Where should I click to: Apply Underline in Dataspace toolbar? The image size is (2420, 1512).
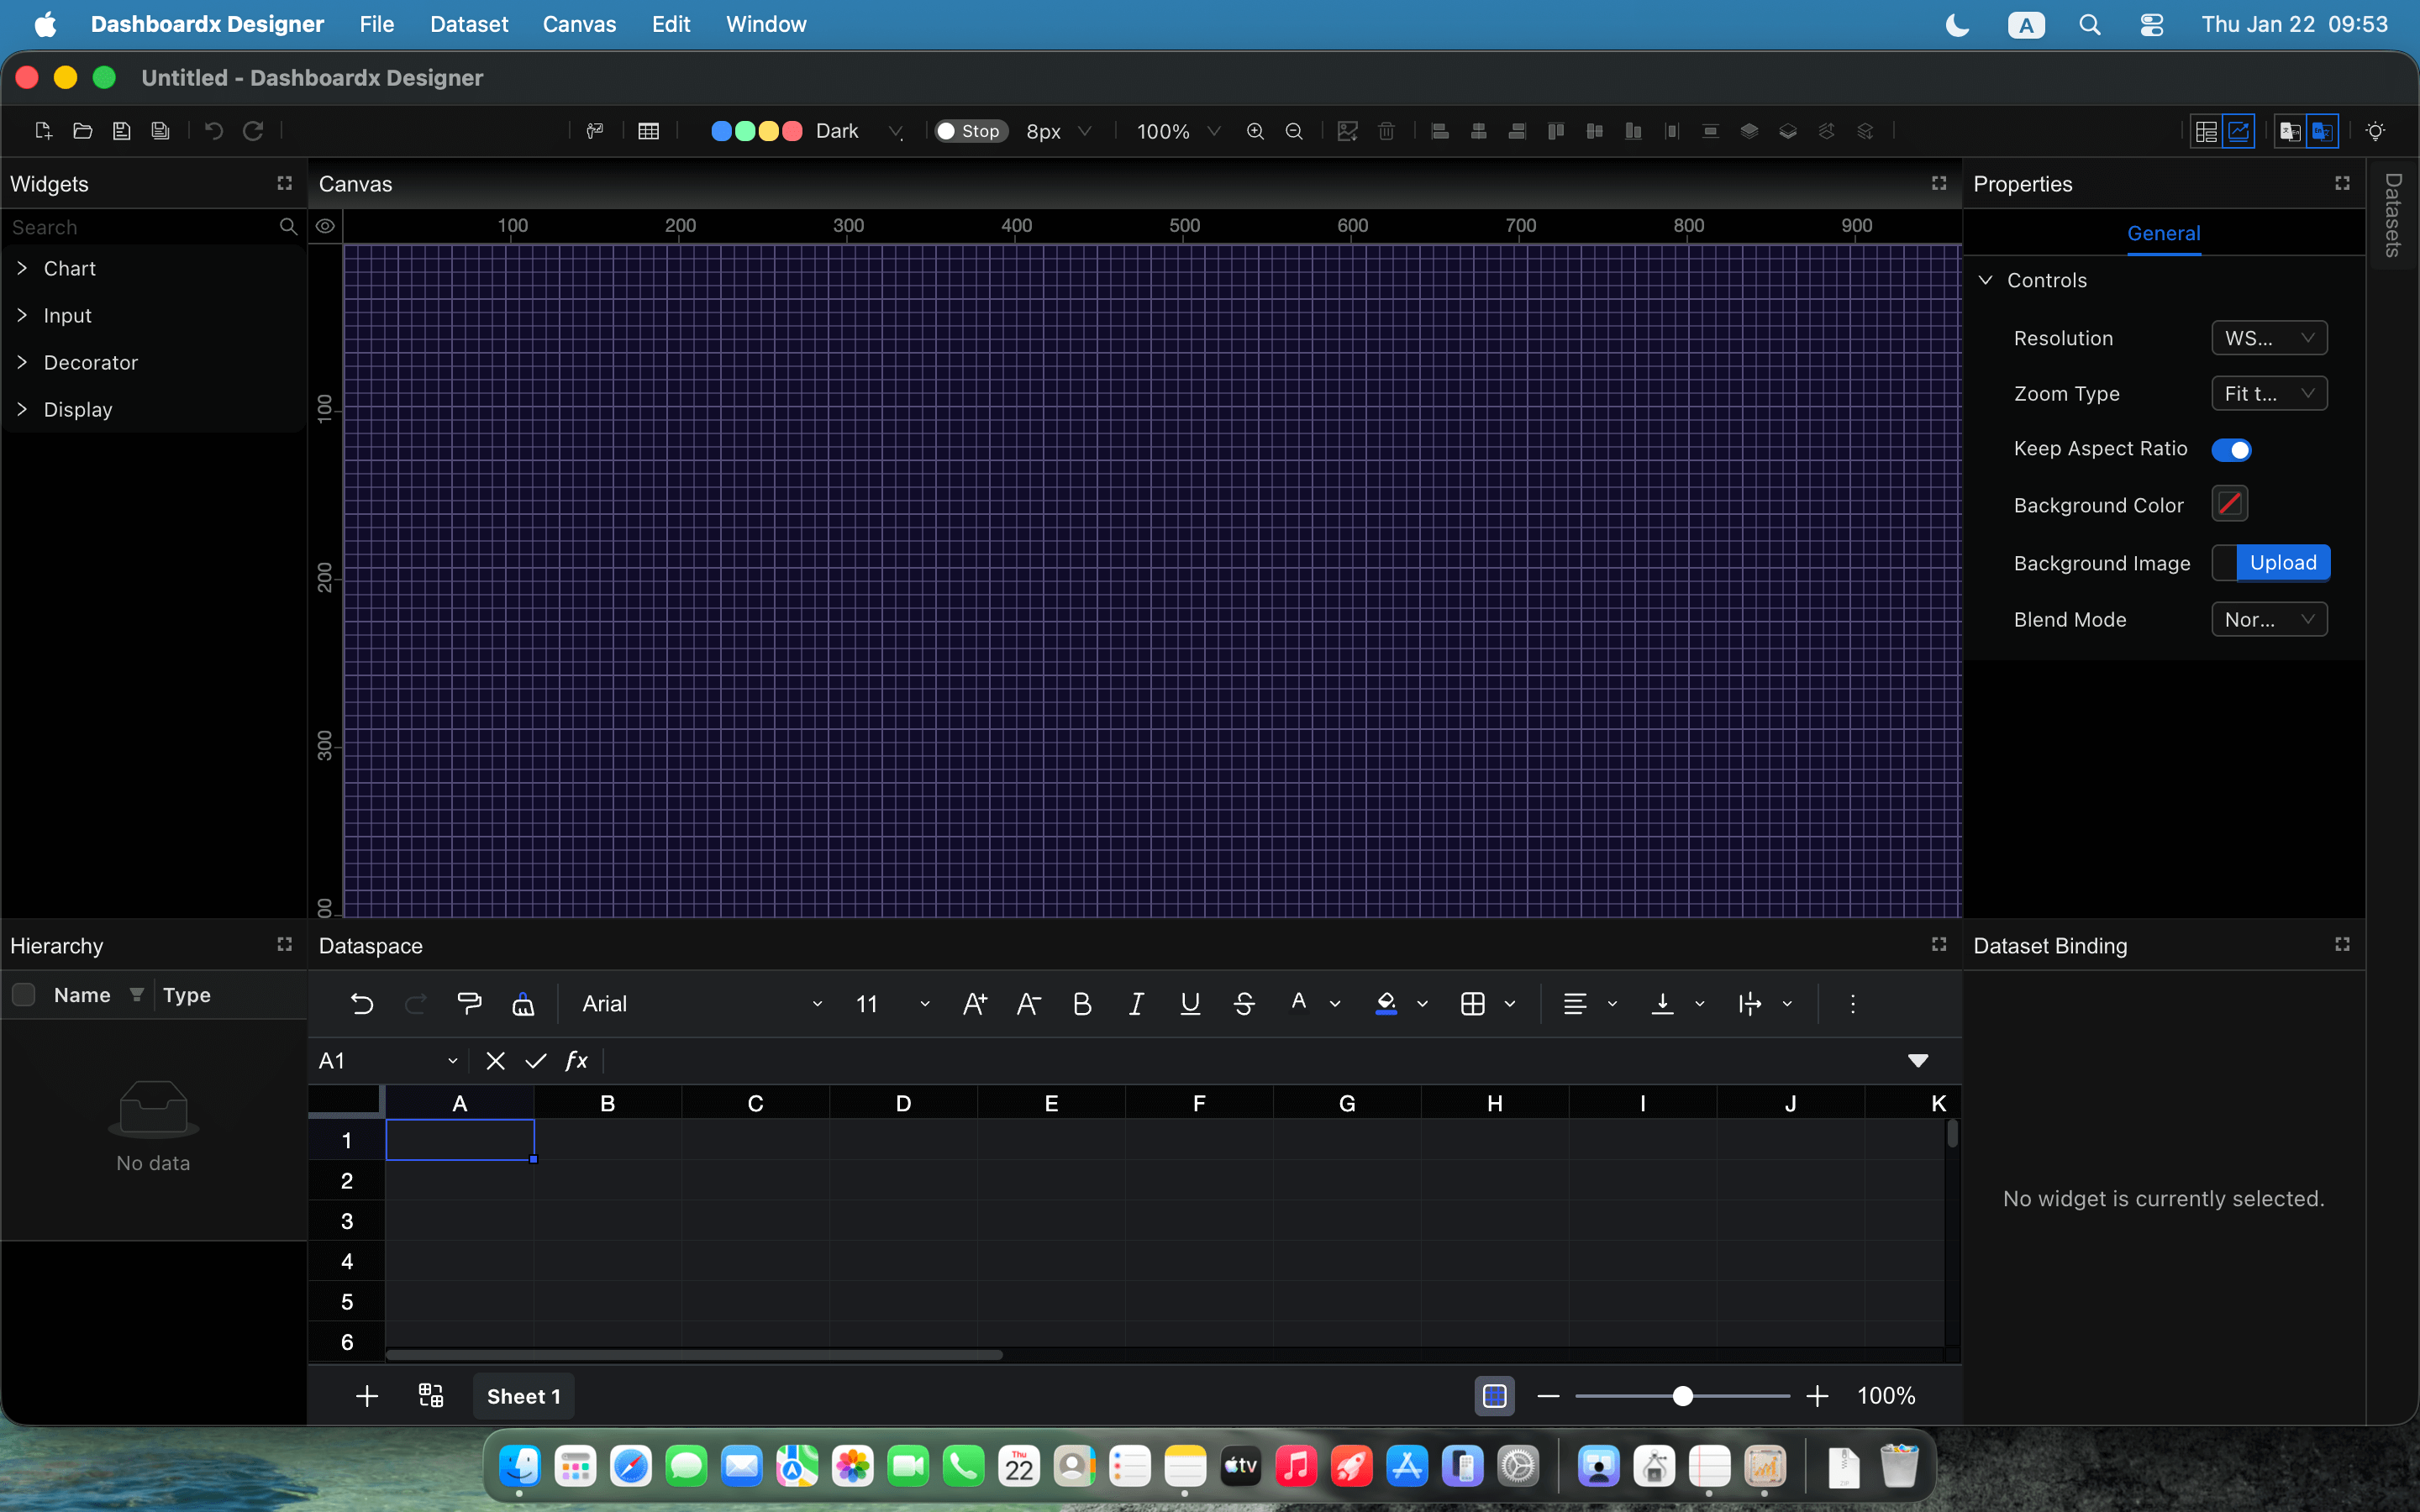point(1190,1004)
